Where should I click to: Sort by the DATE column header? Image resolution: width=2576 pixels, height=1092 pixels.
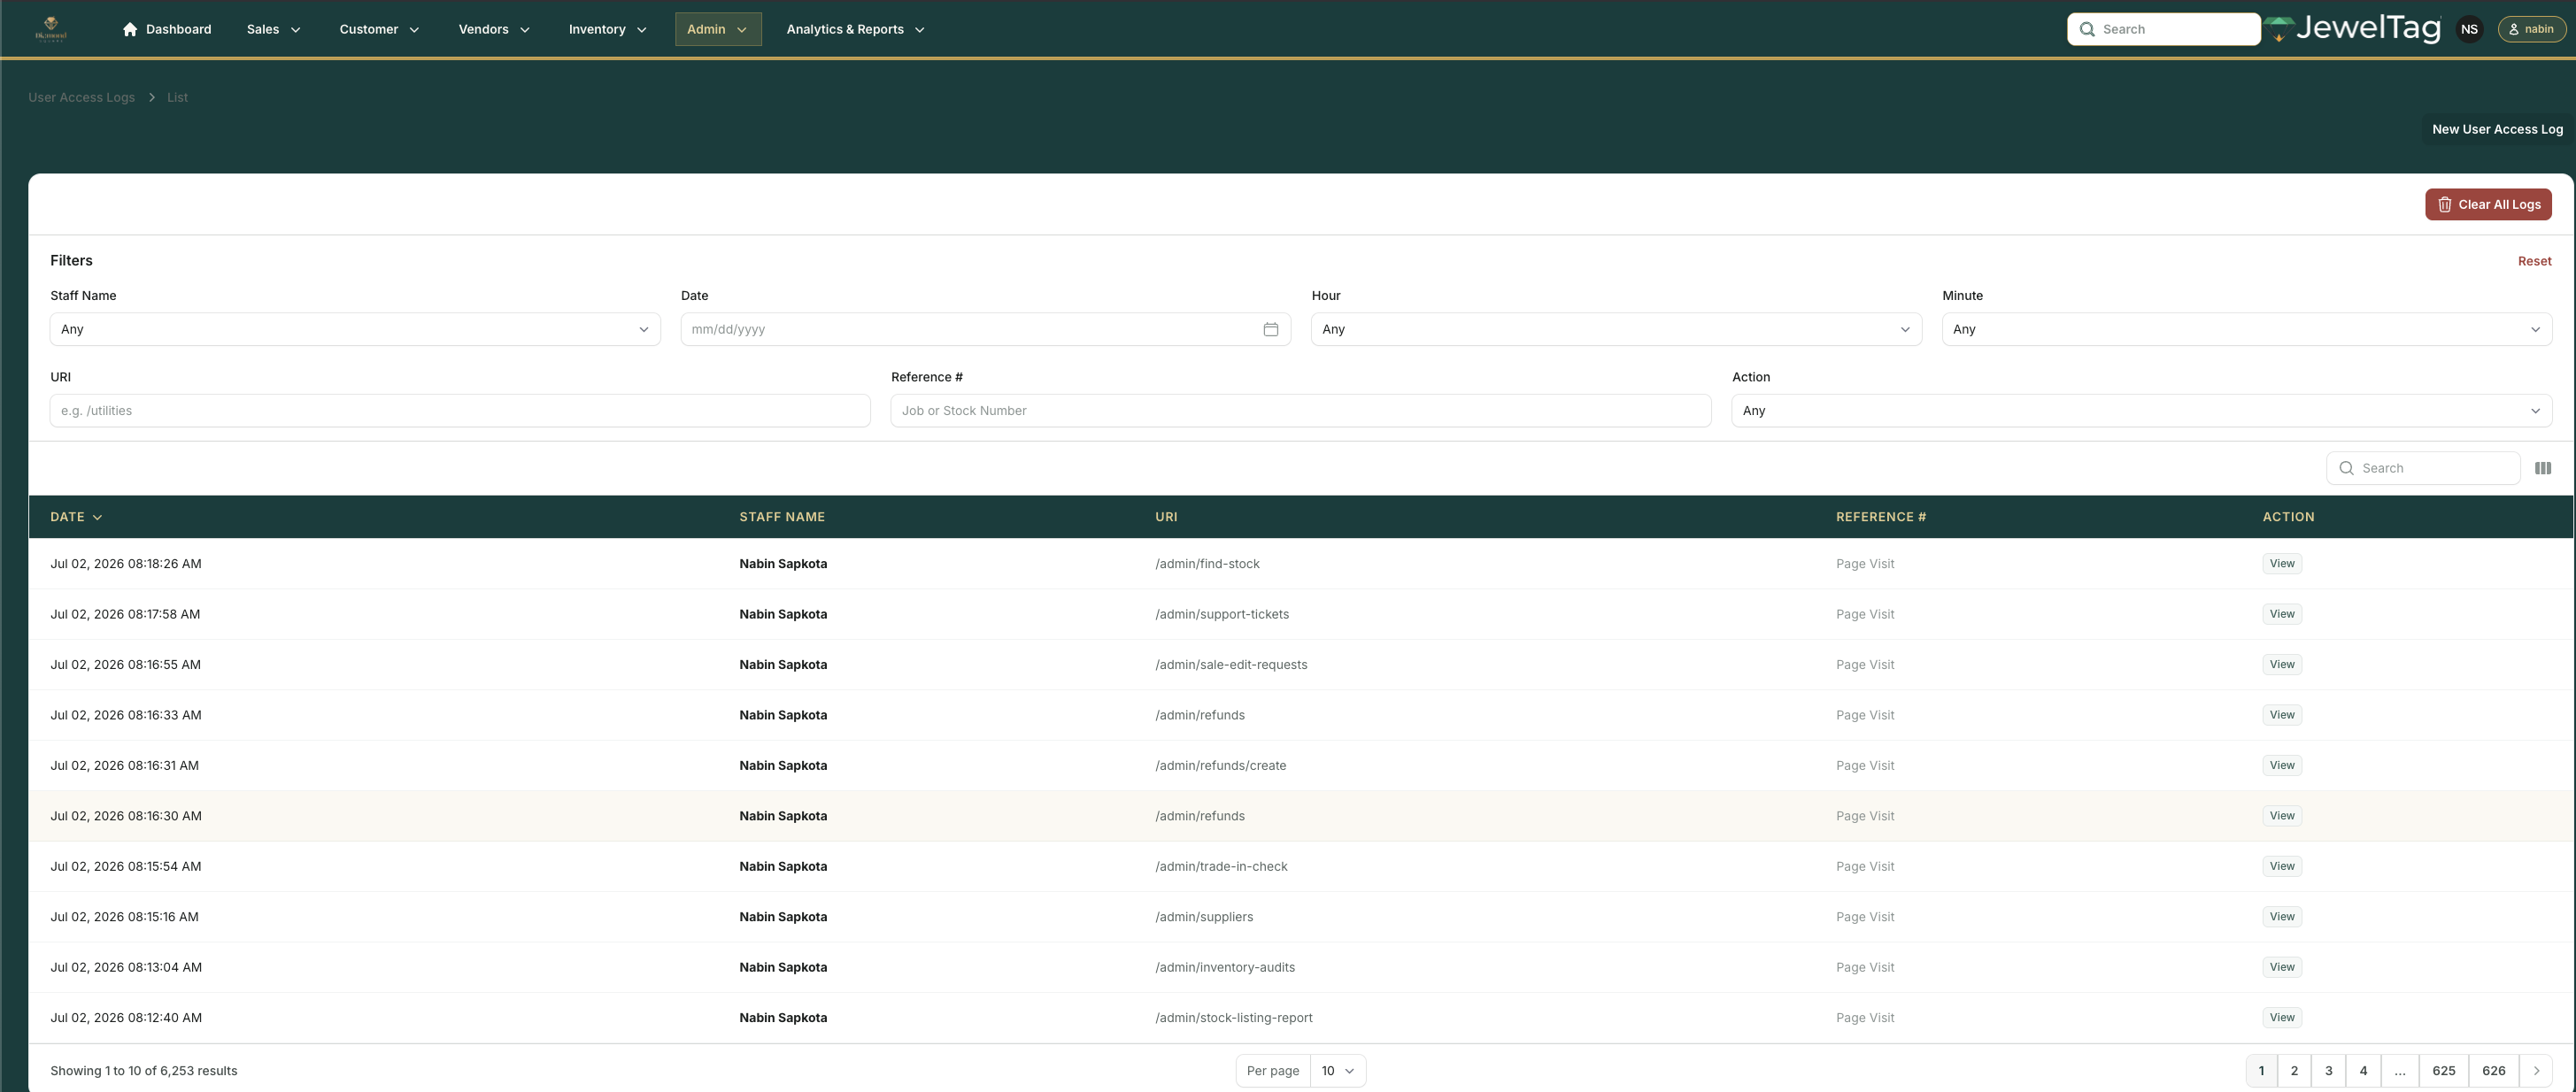[76, 517]
